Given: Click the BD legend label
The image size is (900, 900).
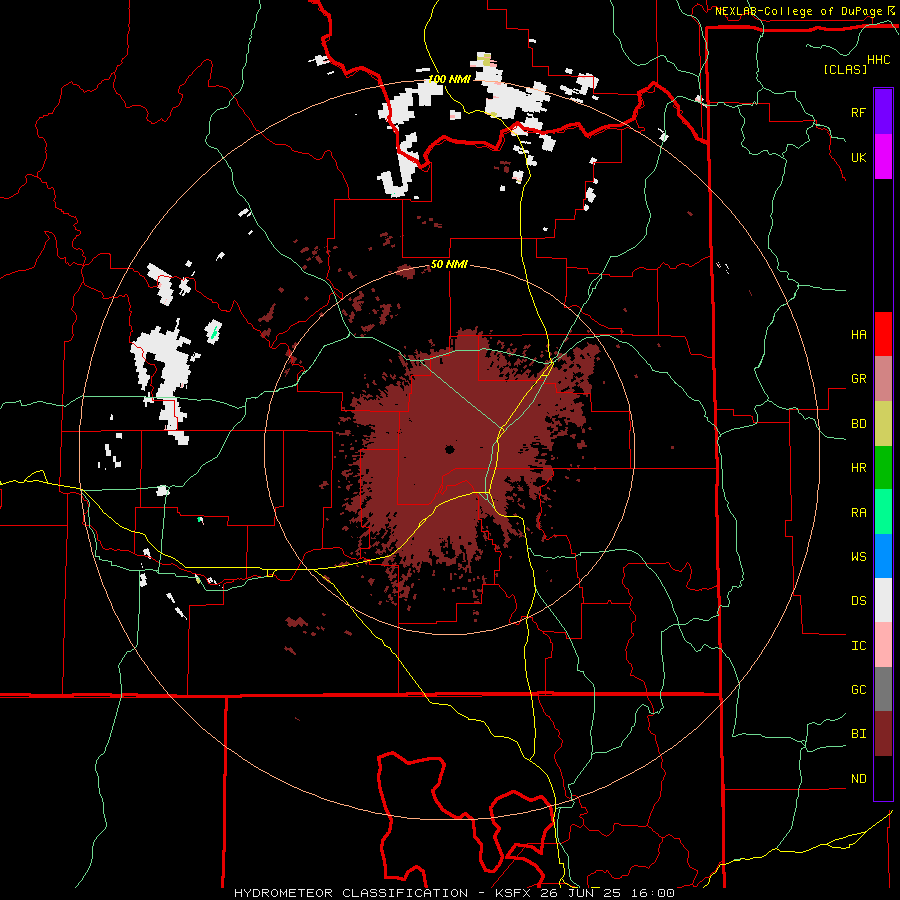Looking at the screenshot, I should pyautogui.click(x=858, y=424).
